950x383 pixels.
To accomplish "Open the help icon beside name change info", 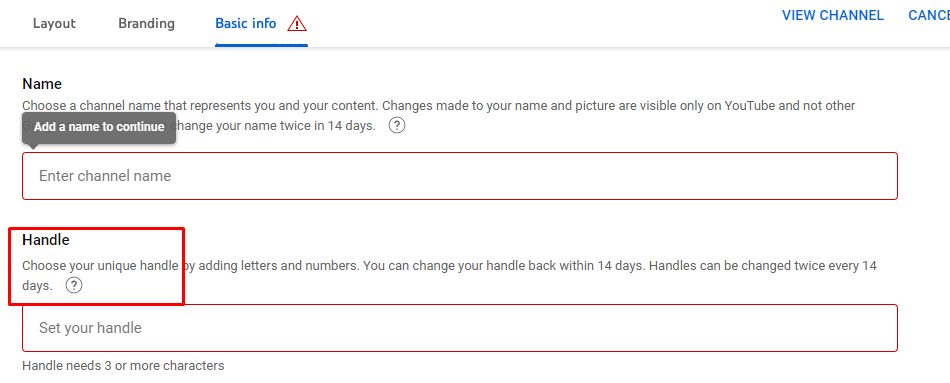I will (397, 126).
